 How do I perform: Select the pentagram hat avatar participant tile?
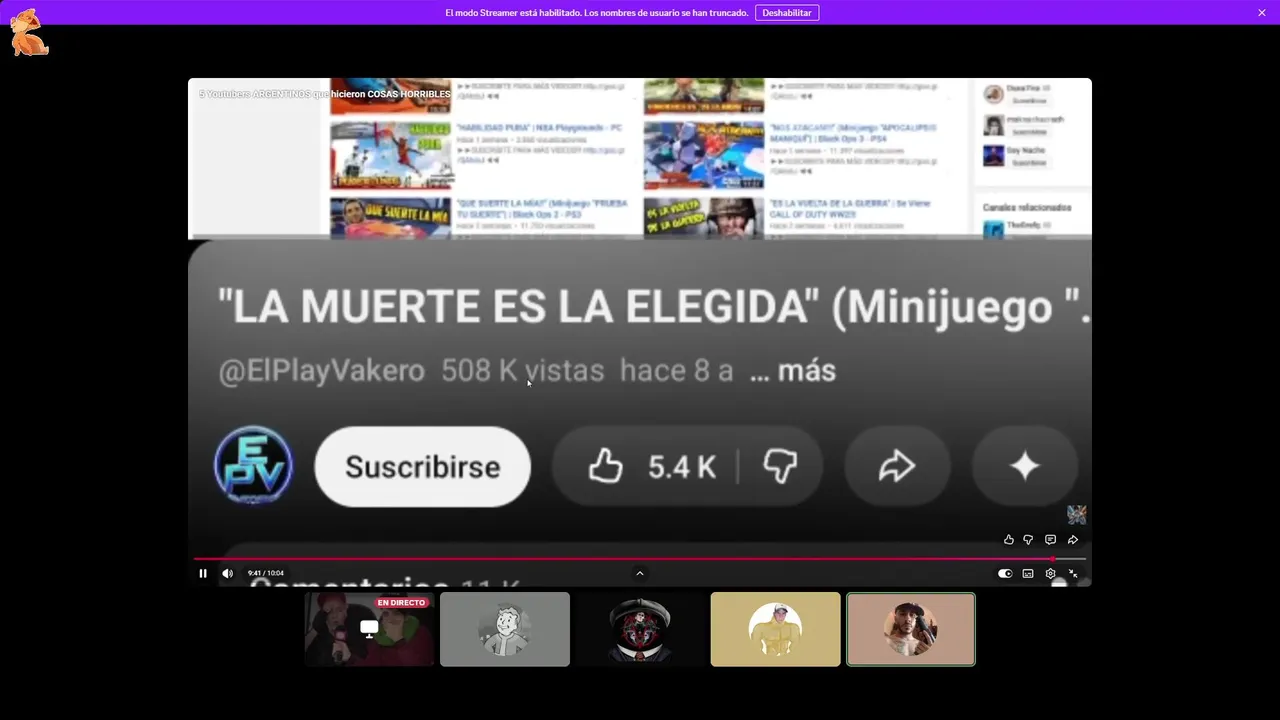pos(640,629)
